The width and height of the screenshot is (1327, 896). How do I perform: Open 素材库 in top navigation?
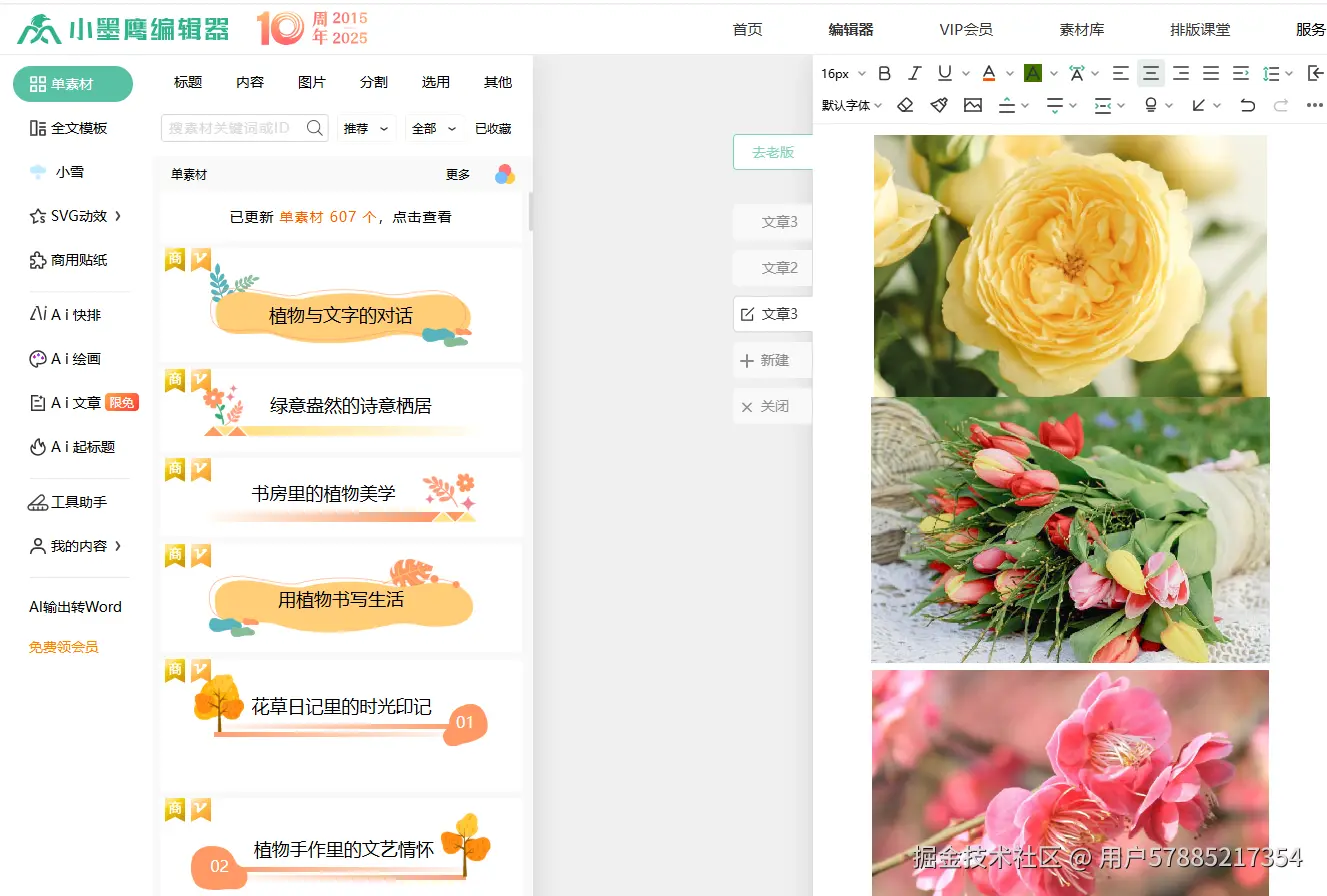[x=1081, y=30]
